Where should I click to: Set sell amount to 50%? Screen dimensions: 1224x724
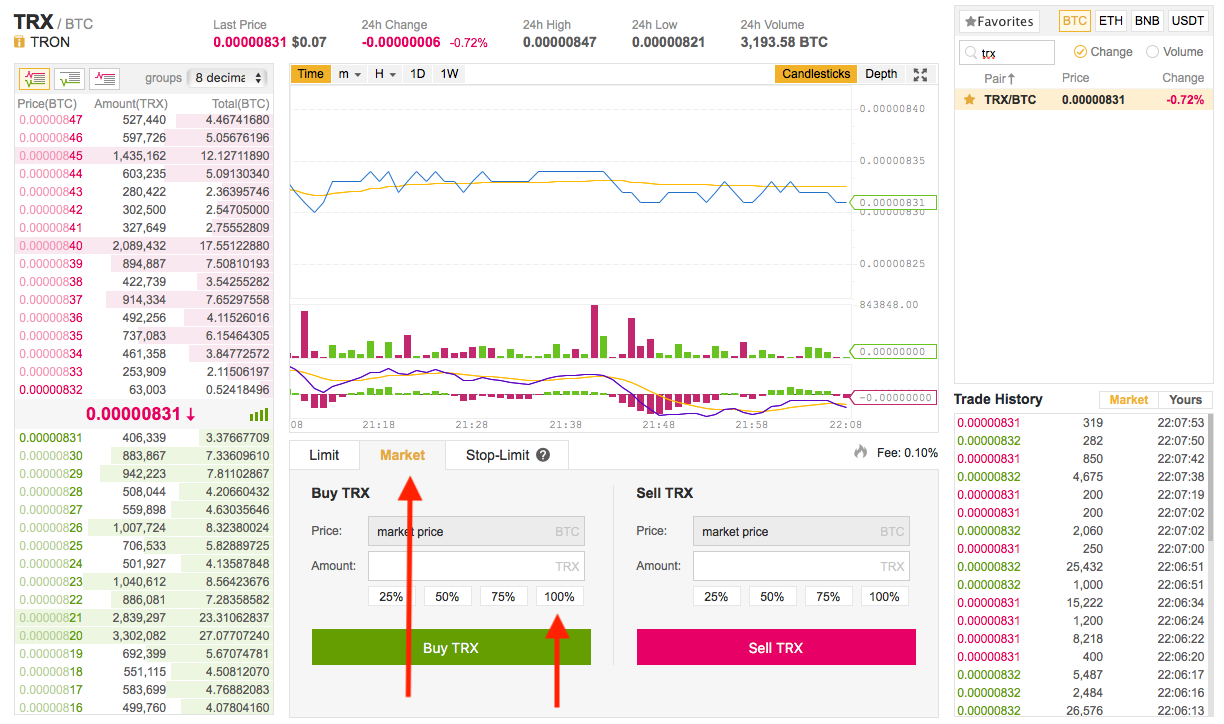(x=772, y=596)
